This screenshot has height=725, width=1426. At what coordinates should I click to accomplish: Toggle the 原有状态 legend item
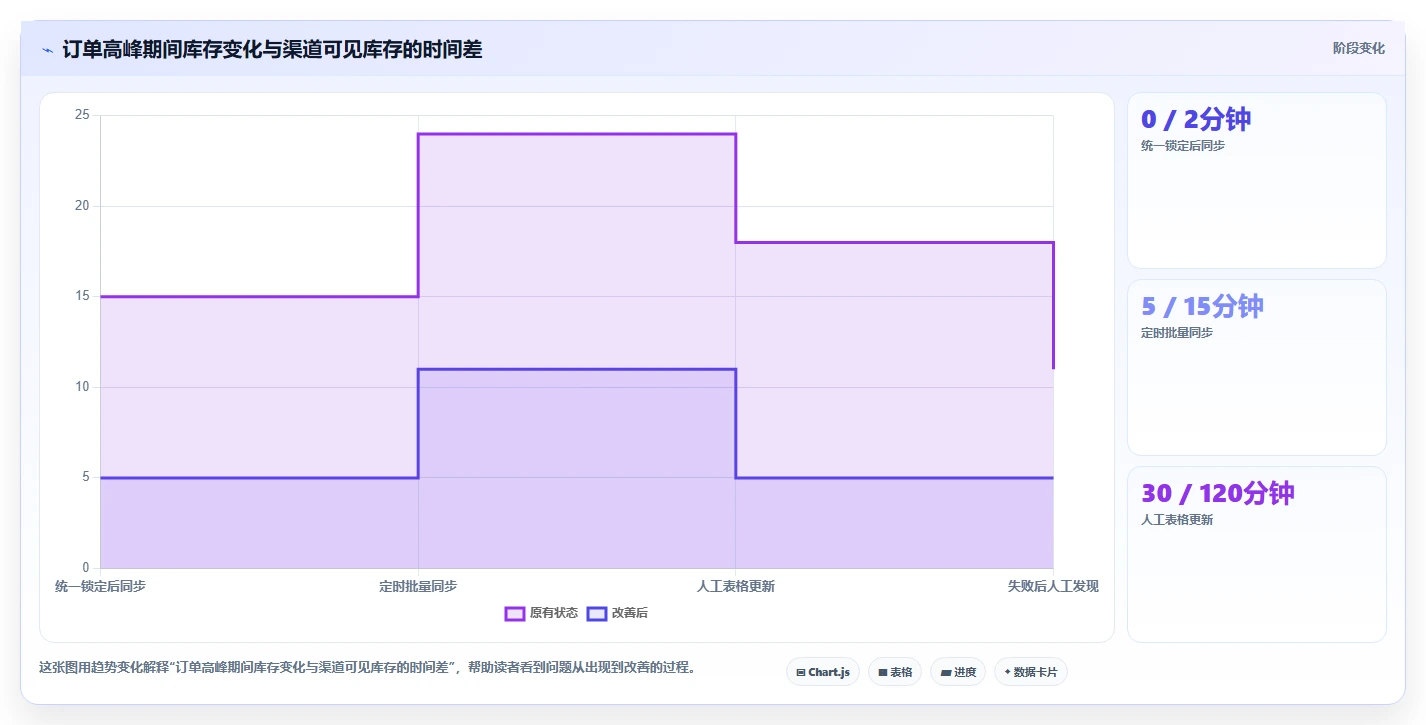coord(541,613)
